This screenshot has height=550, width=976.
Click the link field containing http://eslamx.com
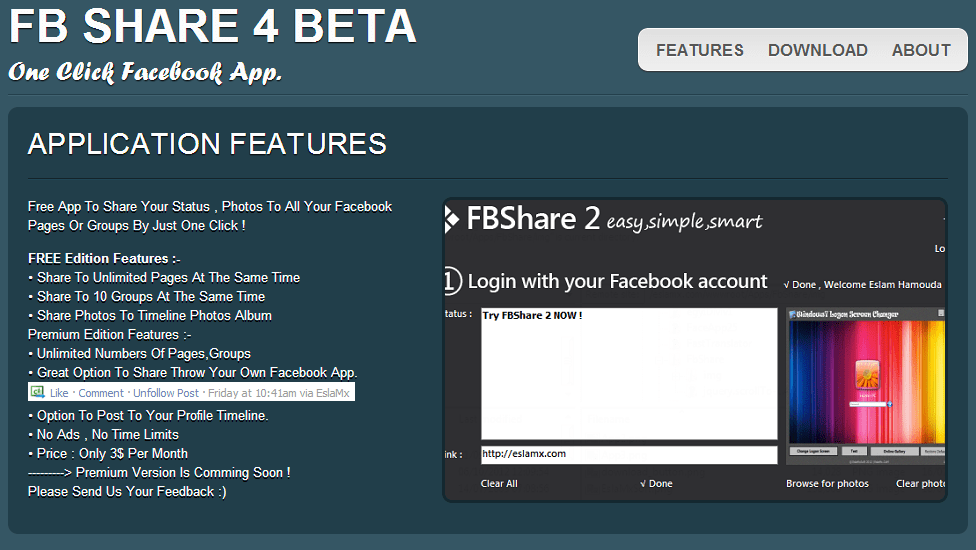coord(629,454)
